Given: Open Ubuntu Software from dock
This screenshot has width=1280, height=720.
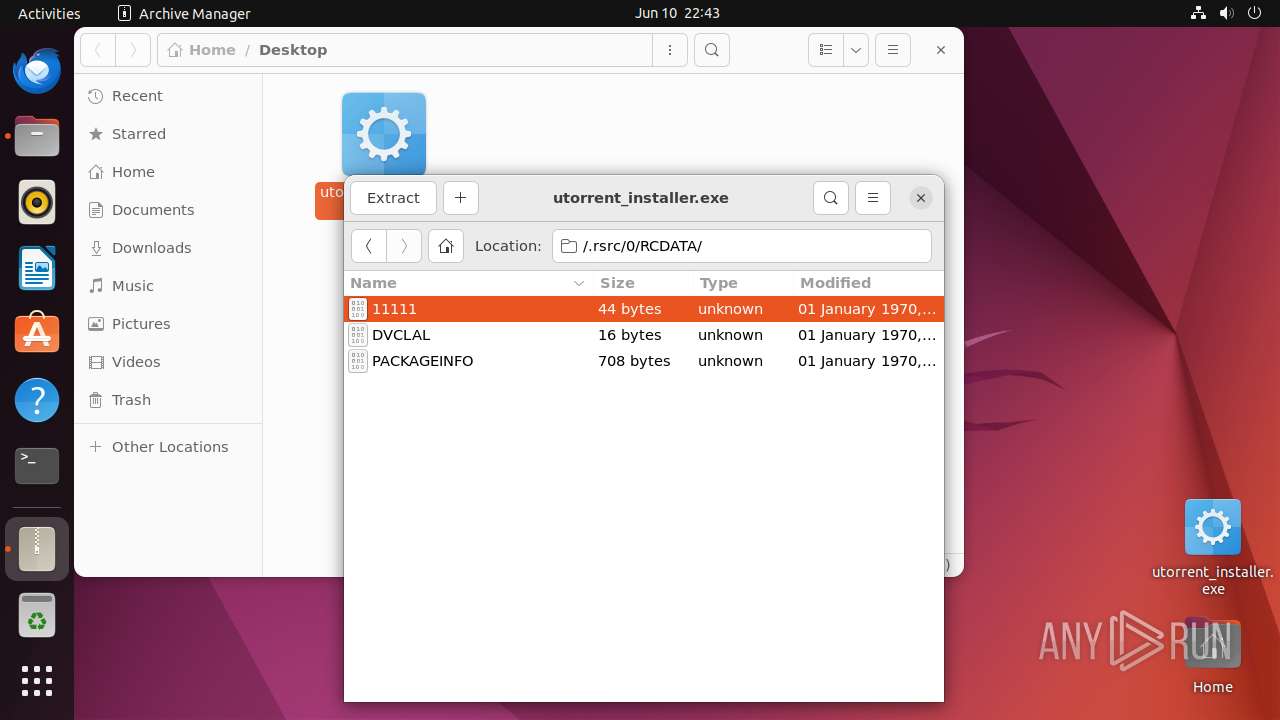Looking at the screenshot, I should [37, 335].
